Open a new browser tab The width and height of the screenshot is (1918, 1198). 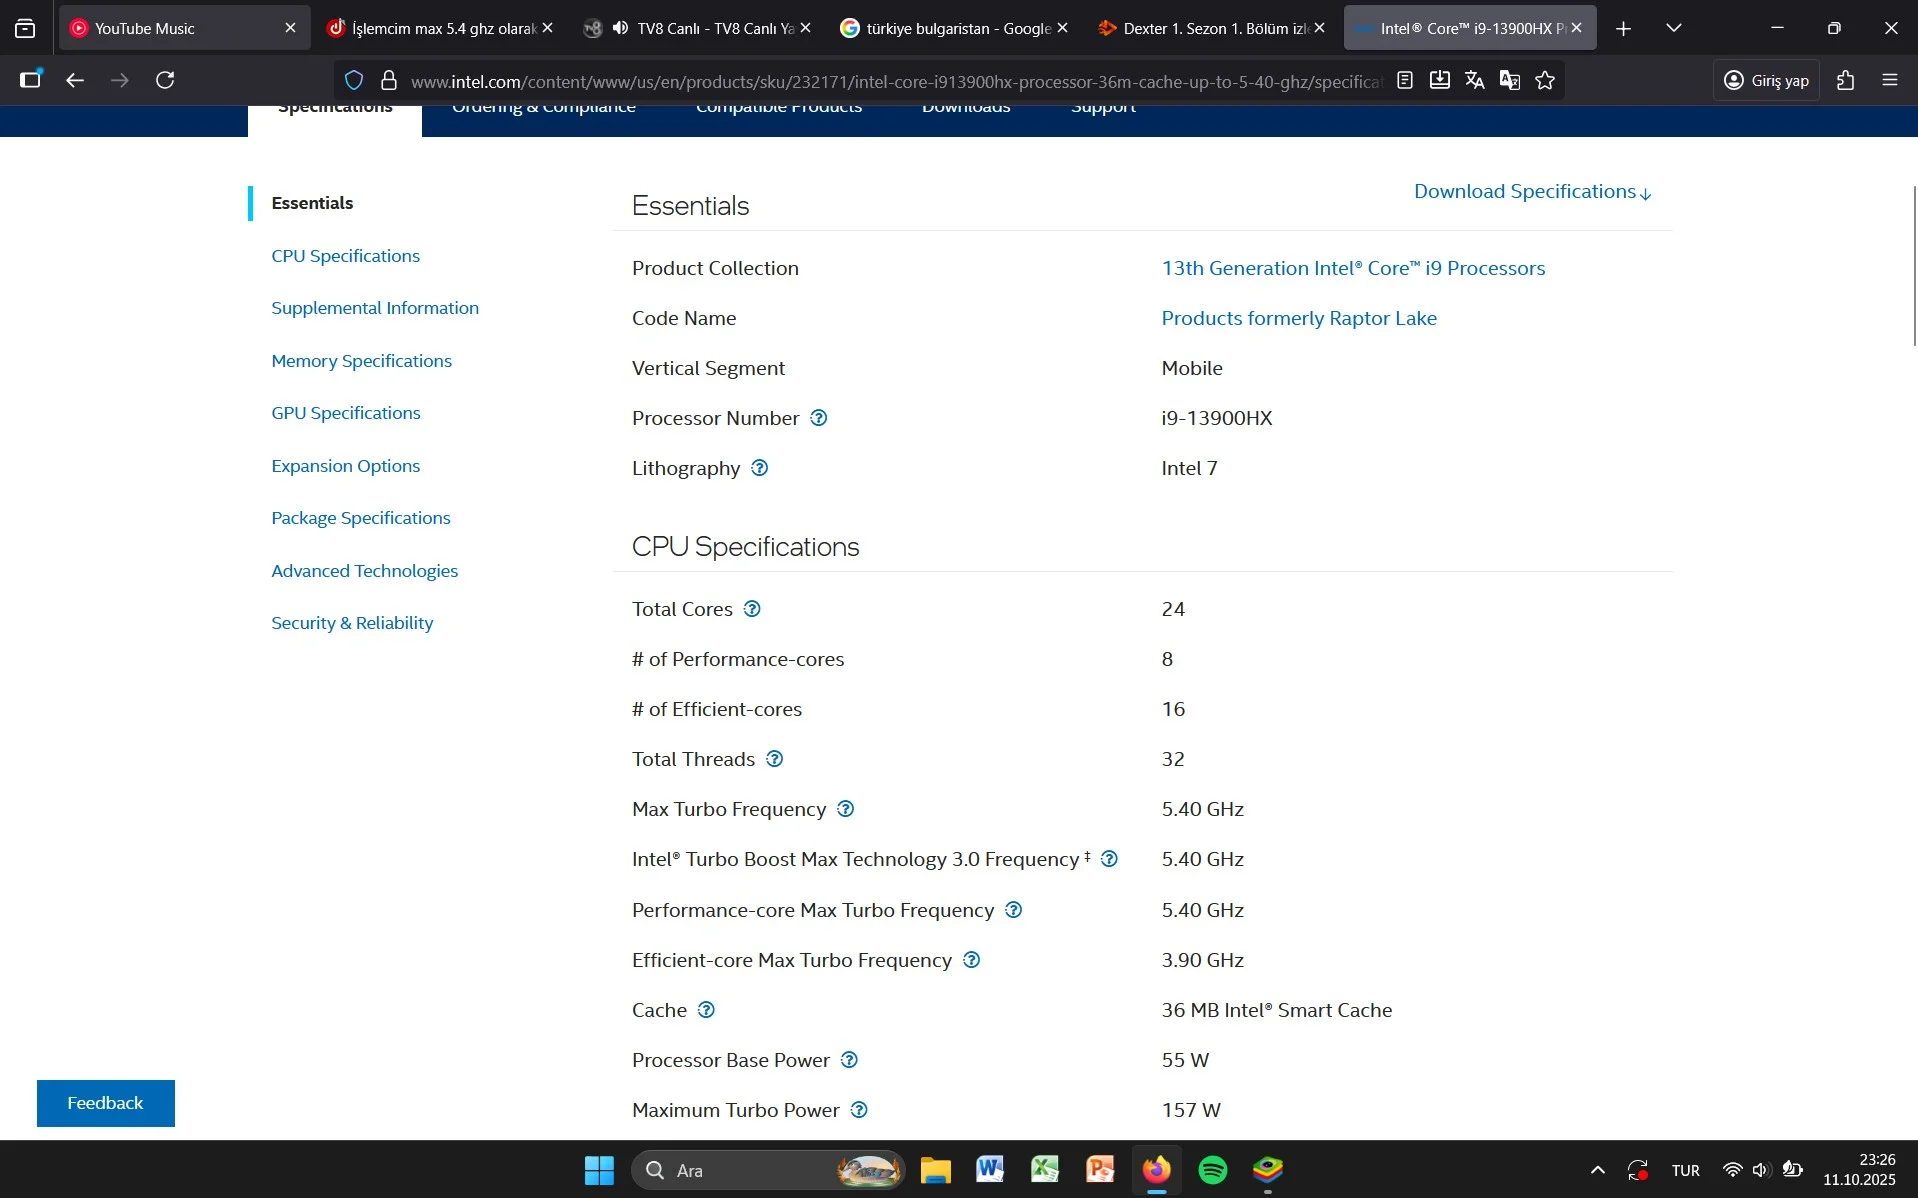tap(1624, 28)
